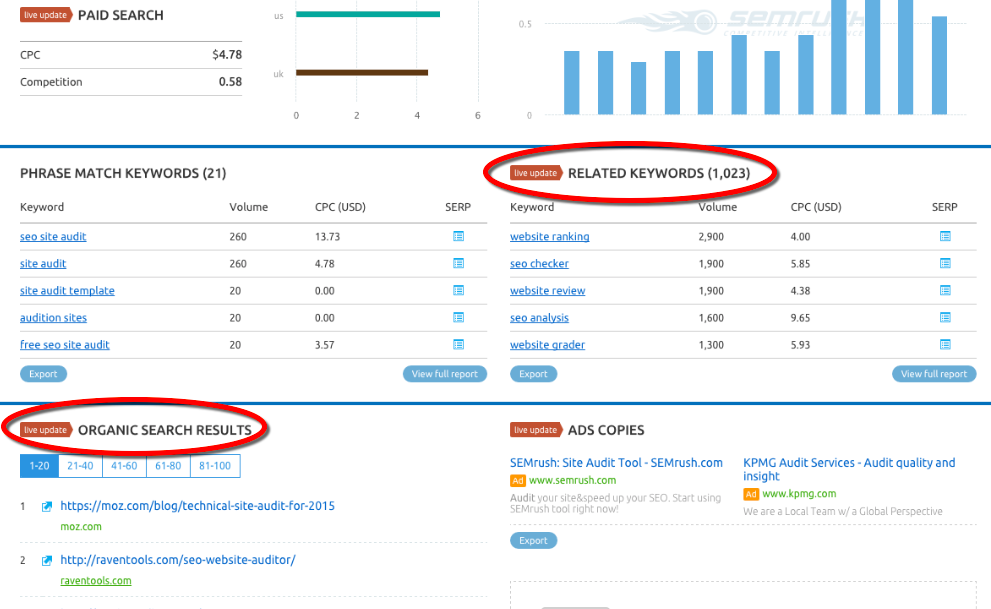The width and height of the screenshot is (991, 609).
Task: Click the brown UK bar in chart
Action: pos(362,72)
